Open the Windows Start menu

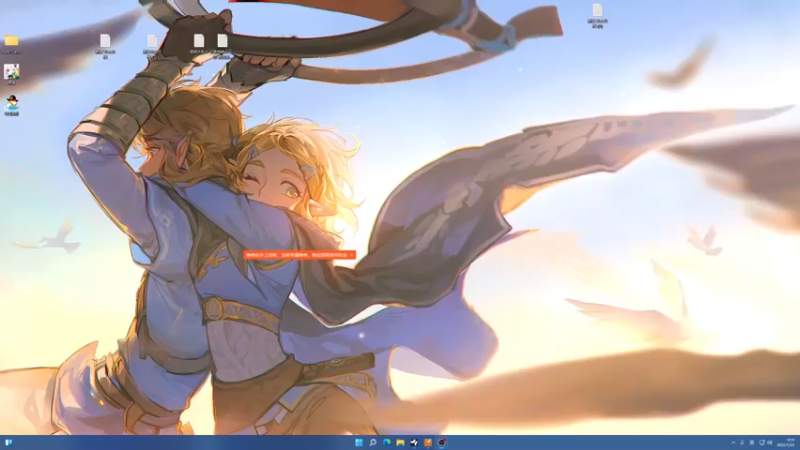coord(359,442)
